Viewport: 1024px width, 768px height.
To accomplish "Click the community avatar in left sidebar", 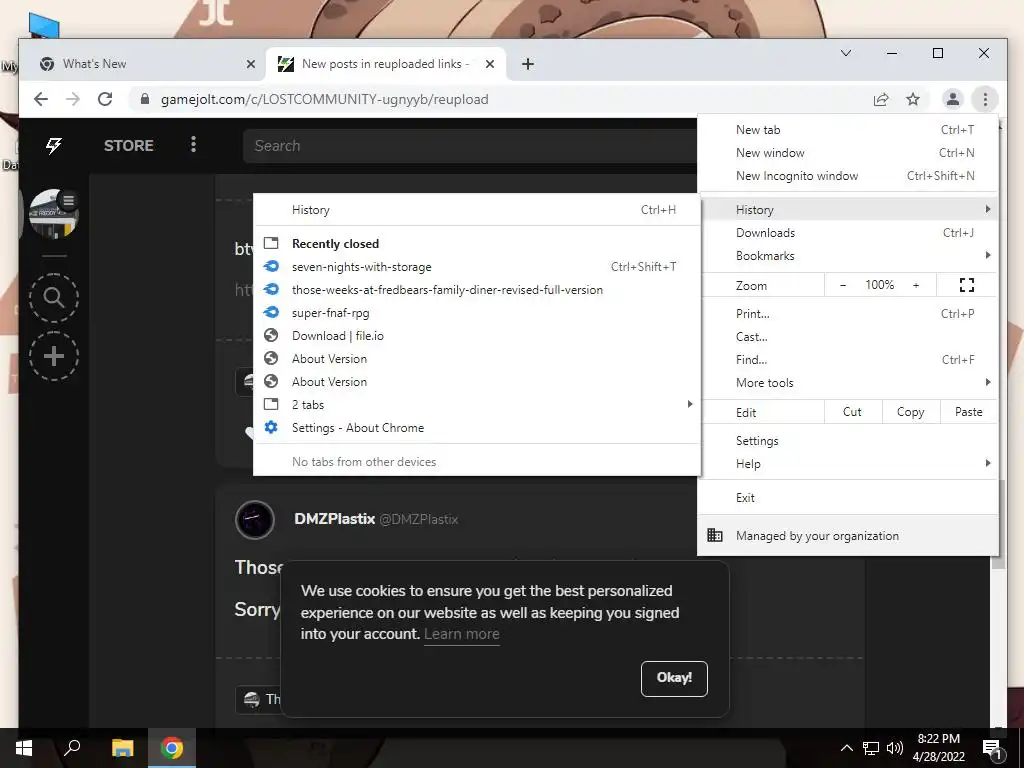I will click(54, 214).
